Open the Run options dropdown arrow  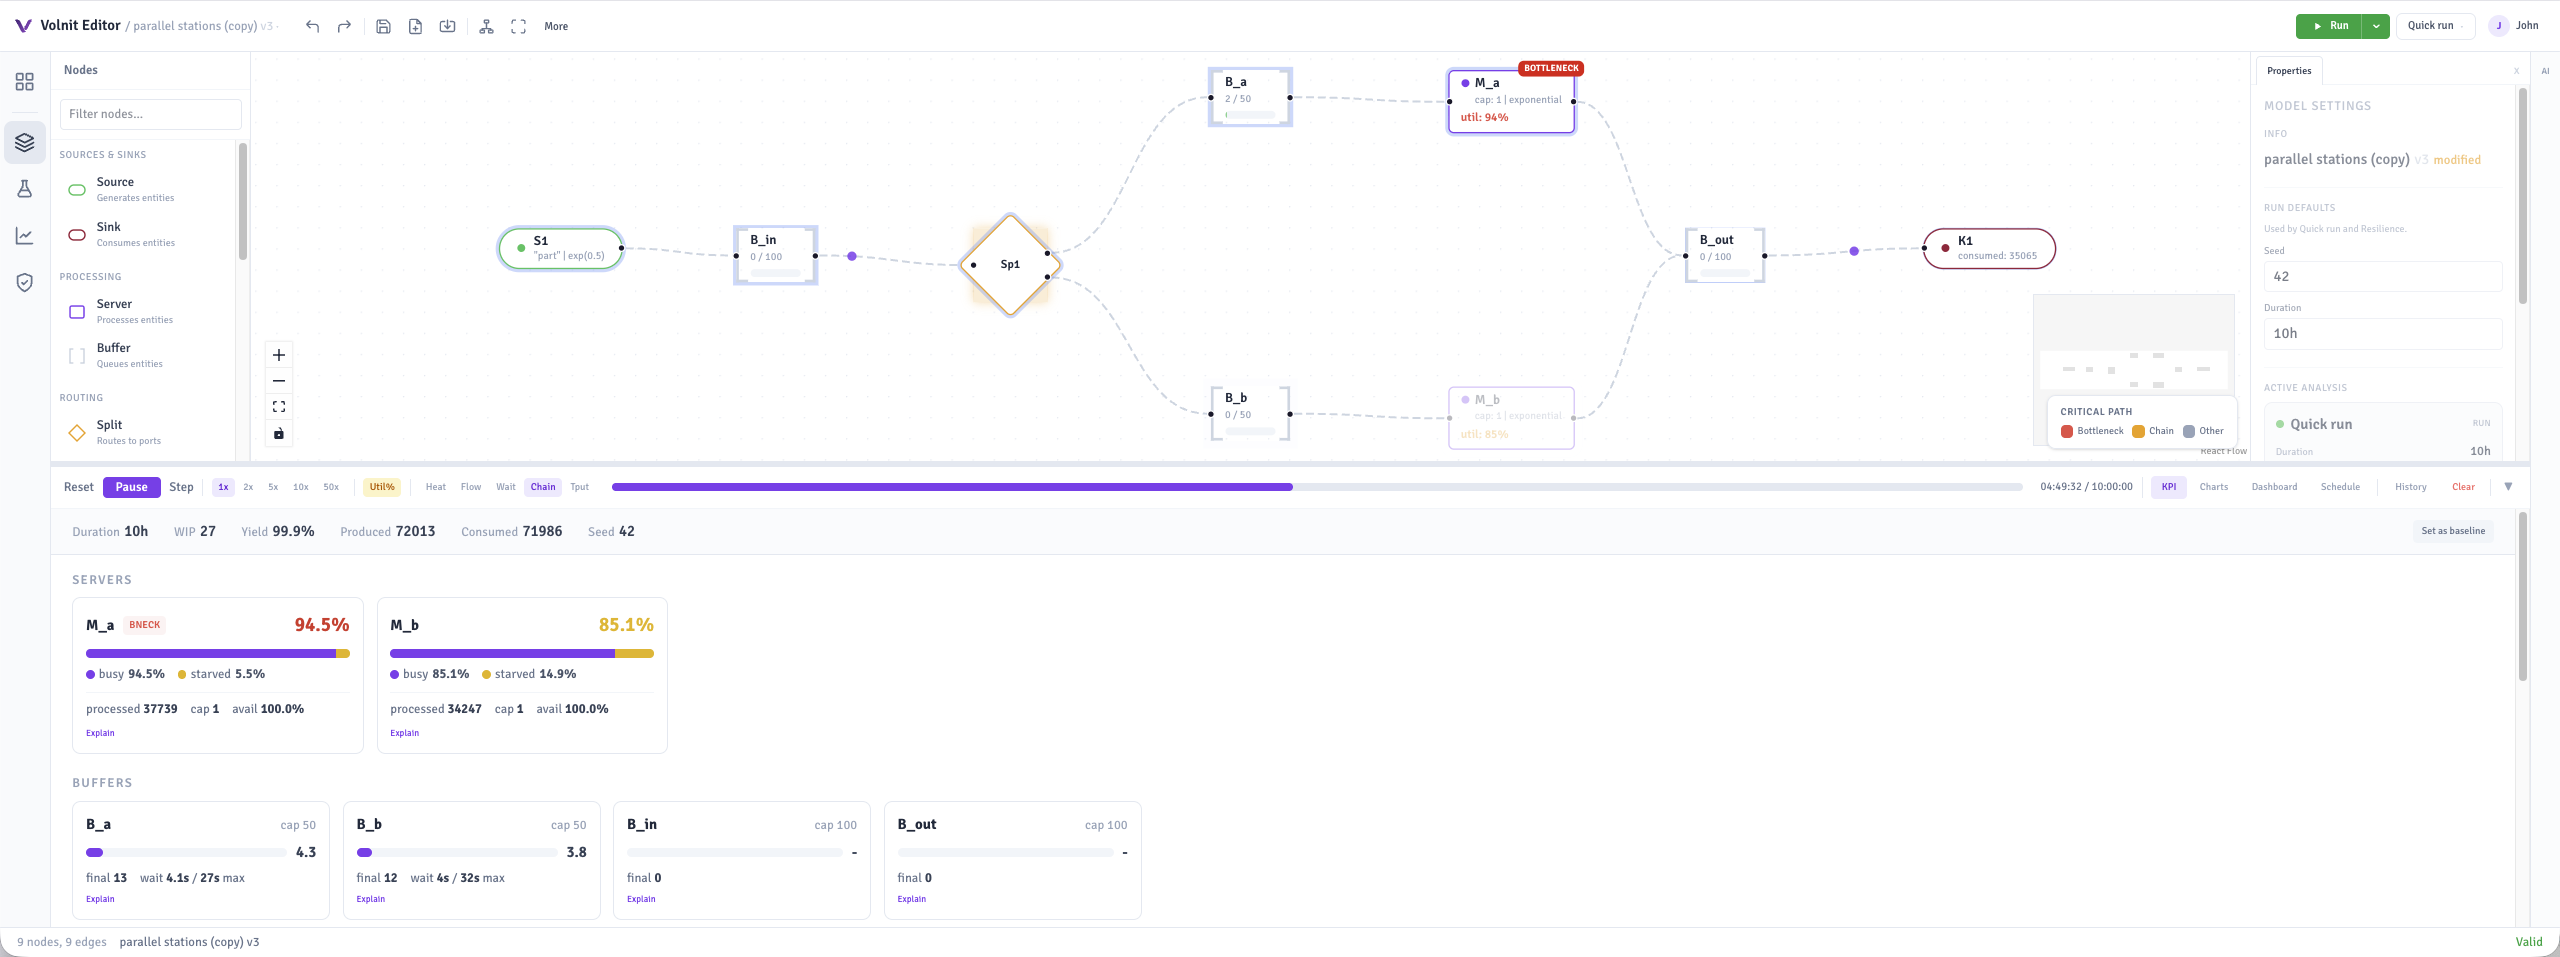pos(2376,26)
